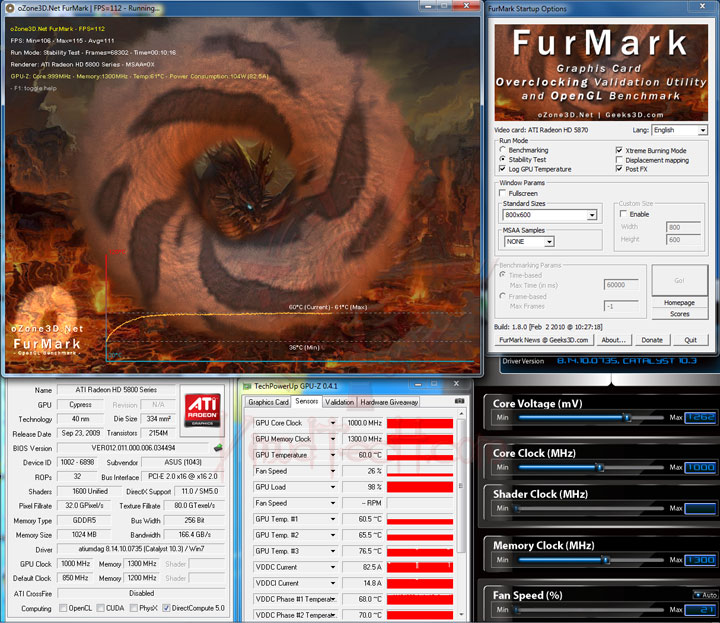Open the Hardware Giveaway tab
The height and width of the screenshot is (623, 720).
click(389, 402)
